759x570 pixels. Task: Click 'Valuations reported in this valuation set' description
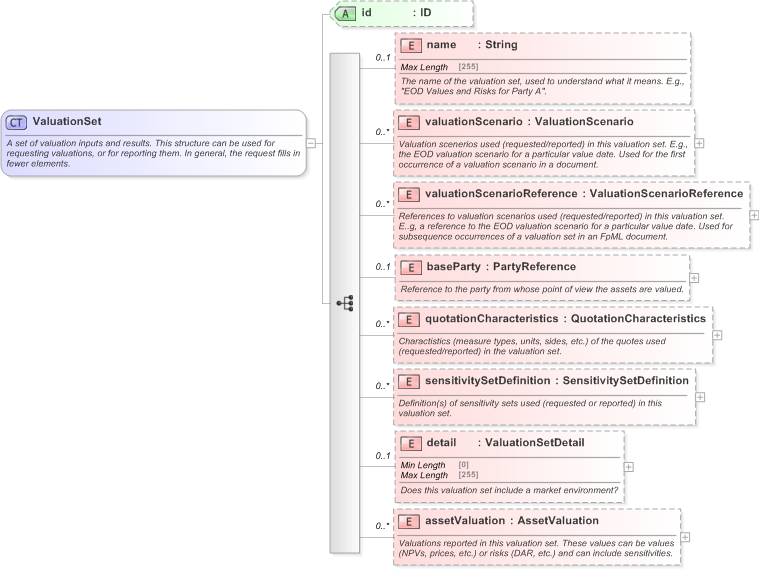click(x=536, y=548)
